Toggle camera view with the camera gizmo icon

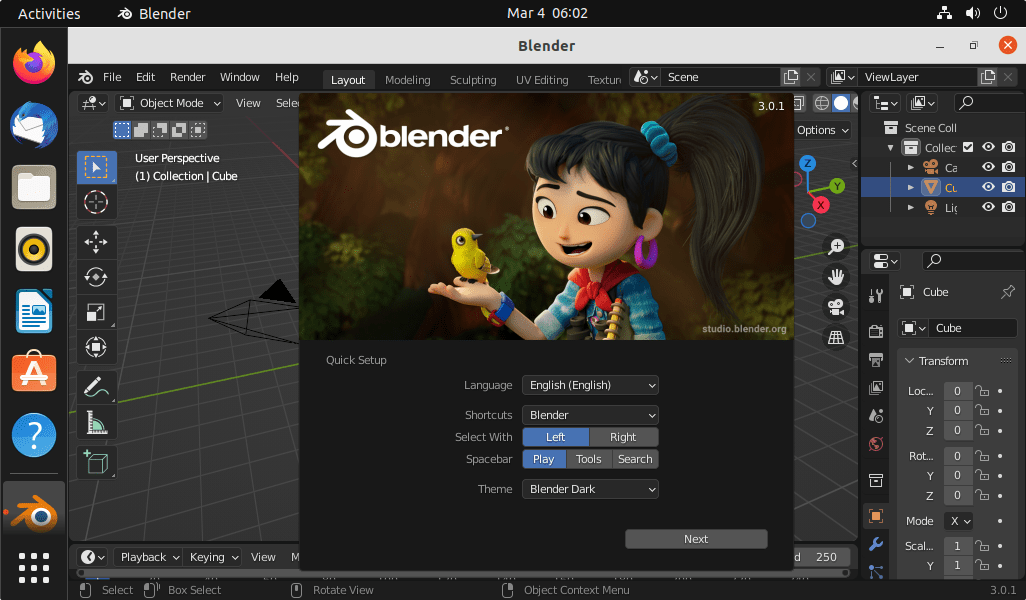[x=836, y=307]
